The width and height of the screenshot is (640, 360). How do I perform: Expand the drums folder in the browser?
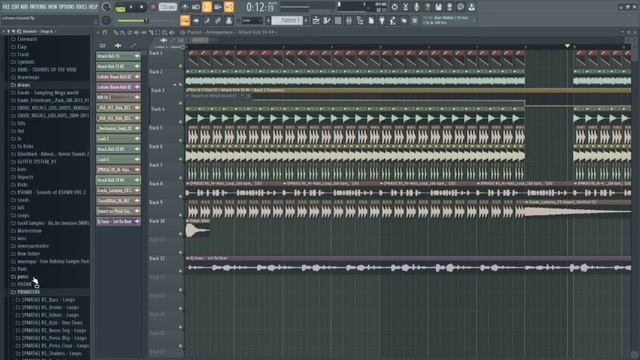click(x=24, y=85)
